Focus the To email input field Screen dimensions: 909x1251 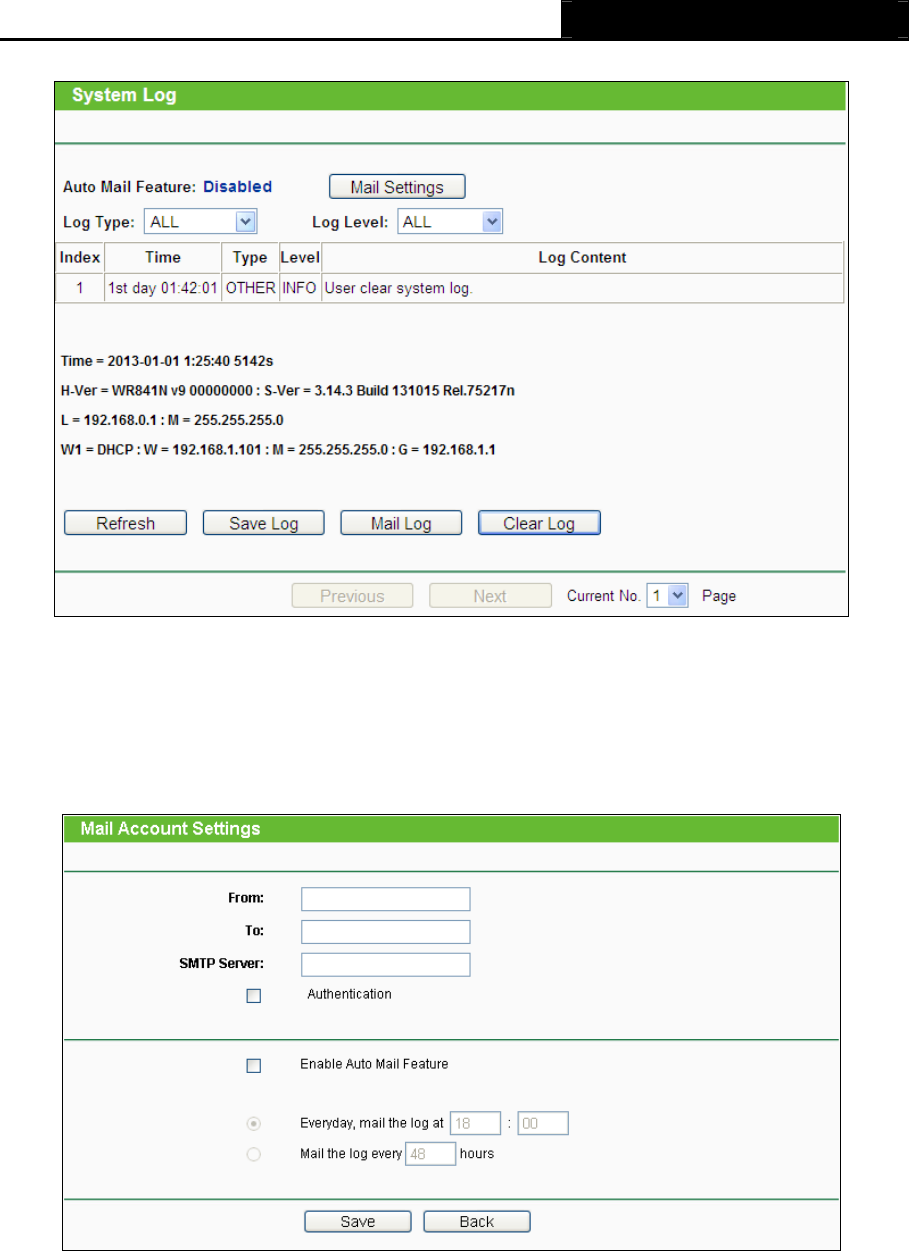385,932
